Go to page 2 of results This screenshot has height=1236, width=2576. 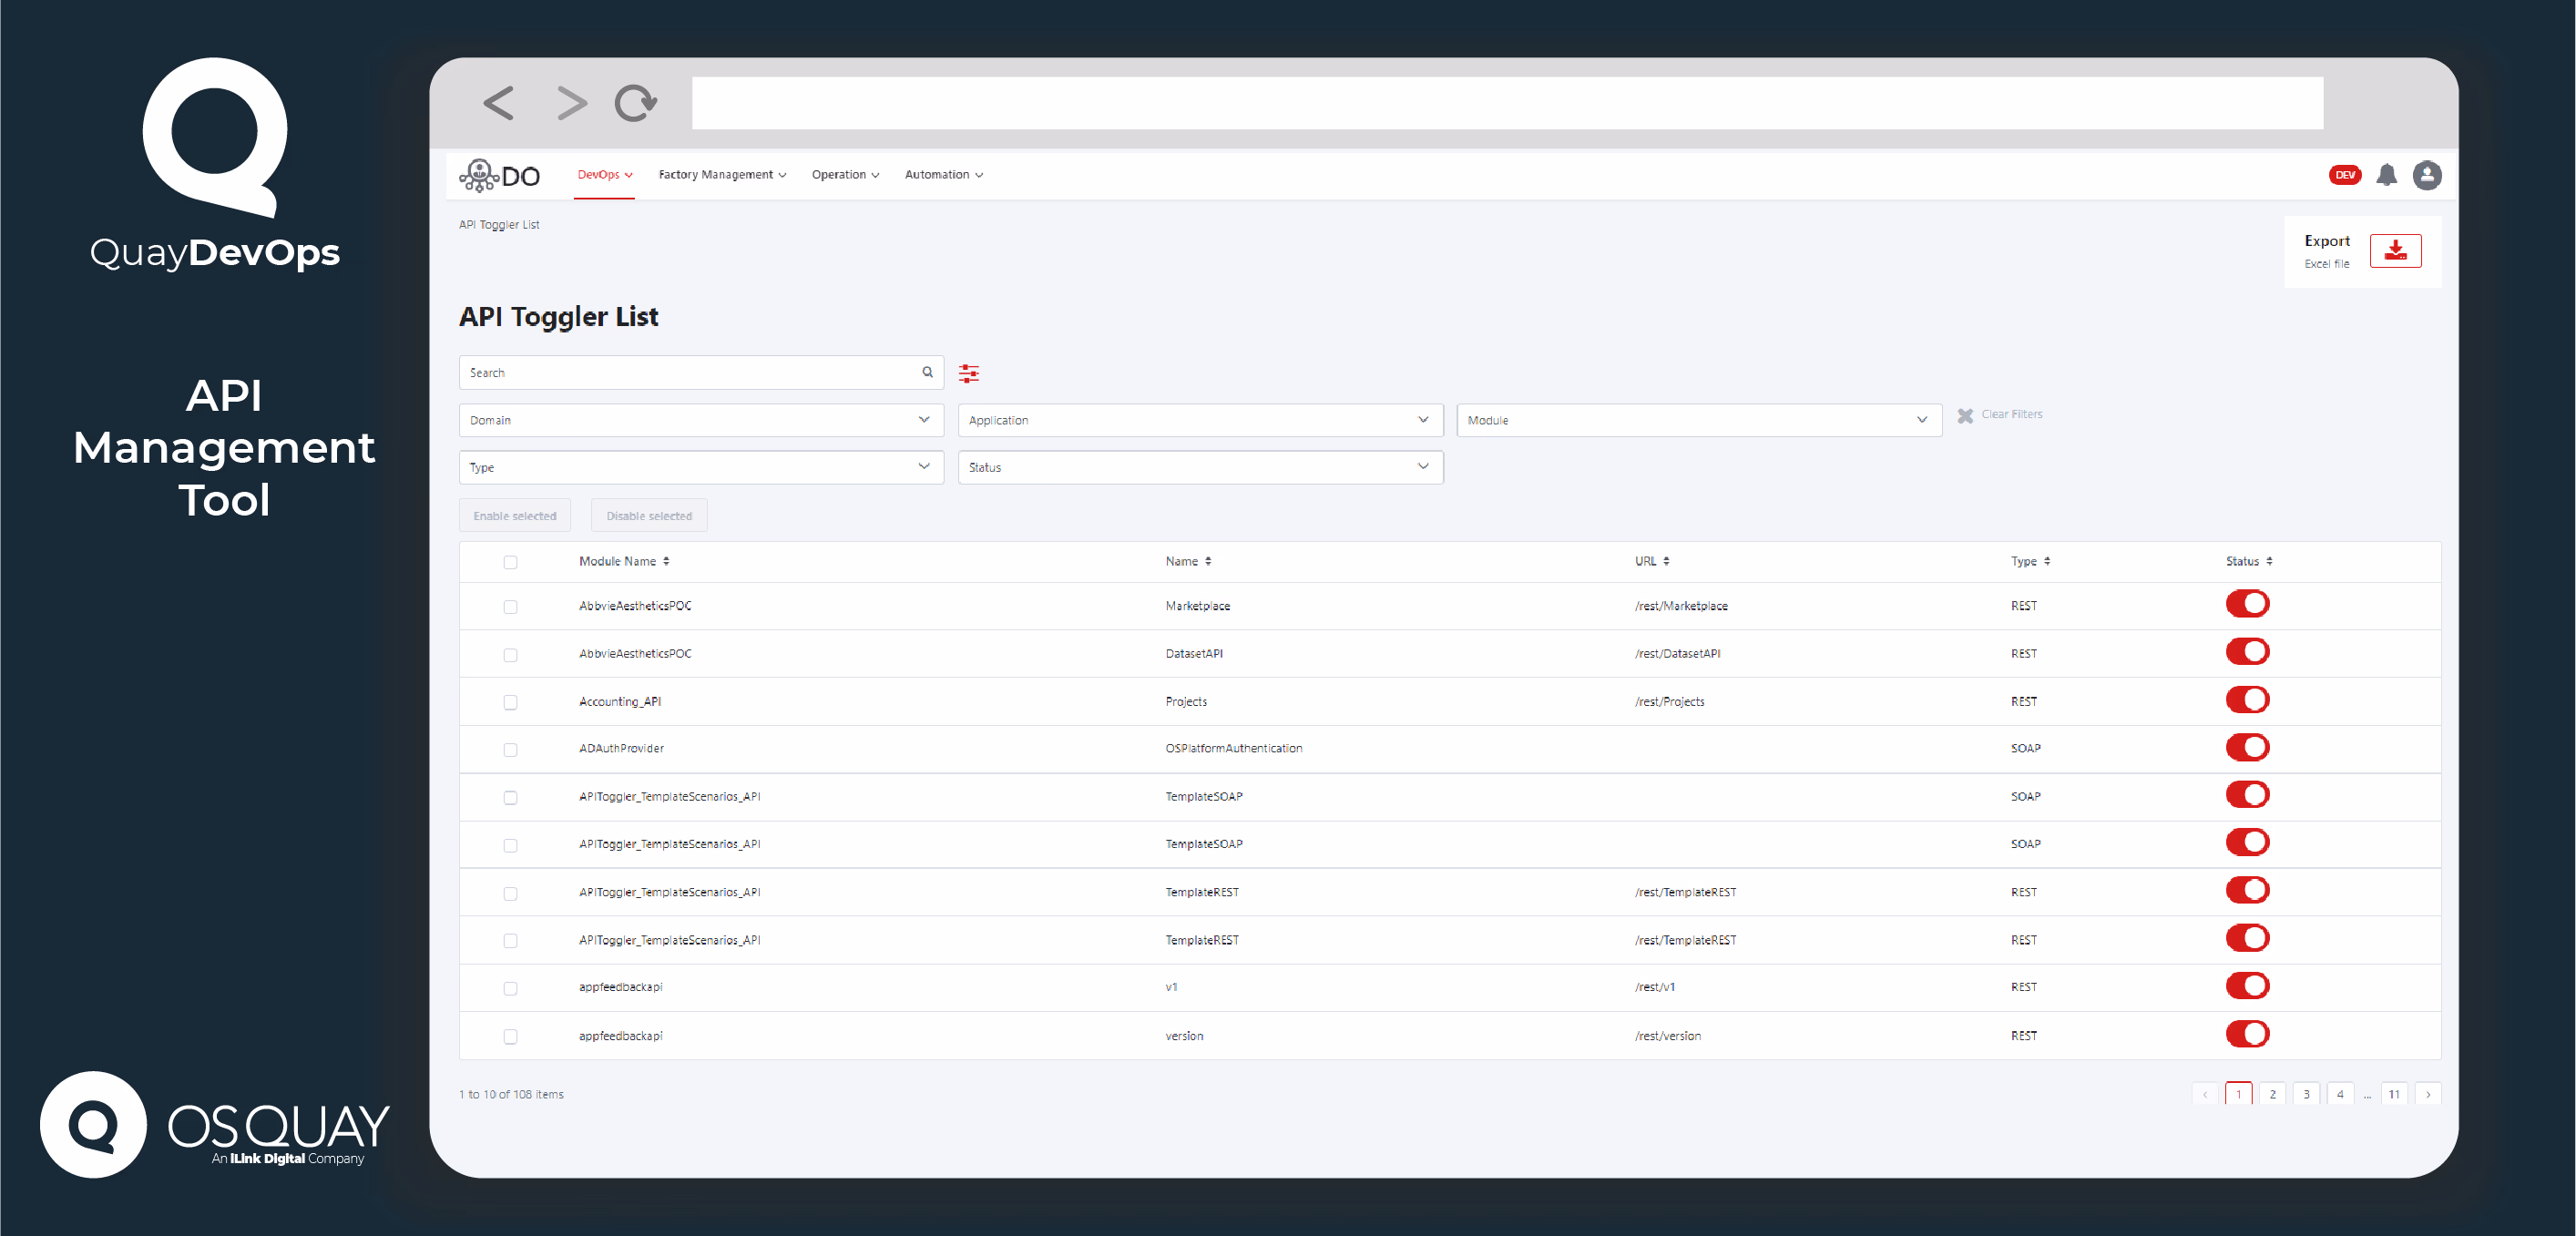coord(2271,1093)
